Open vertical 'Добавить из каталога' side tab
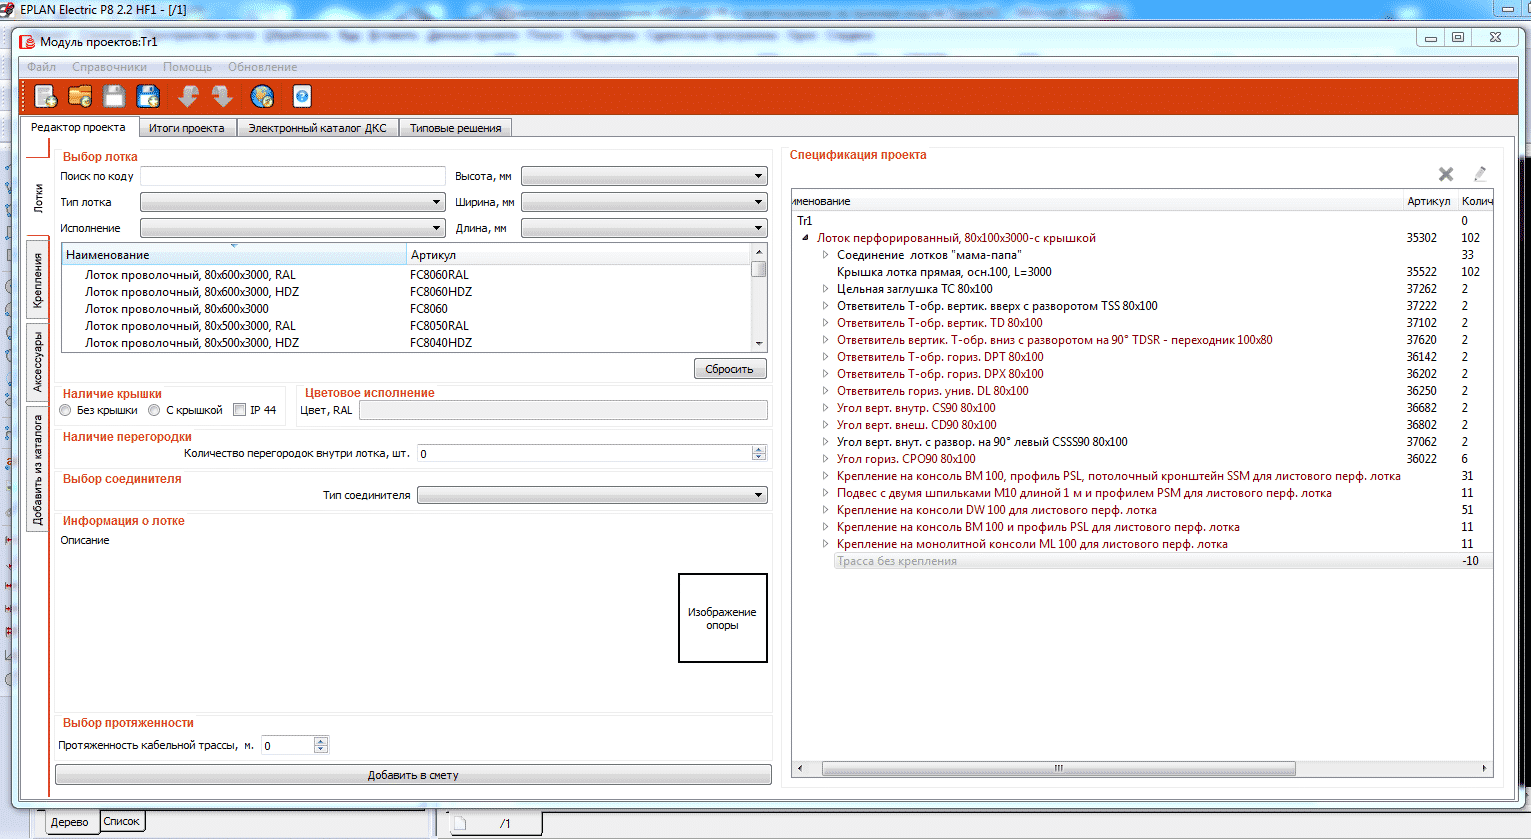The image size is (1531, 839). [38, 470]
